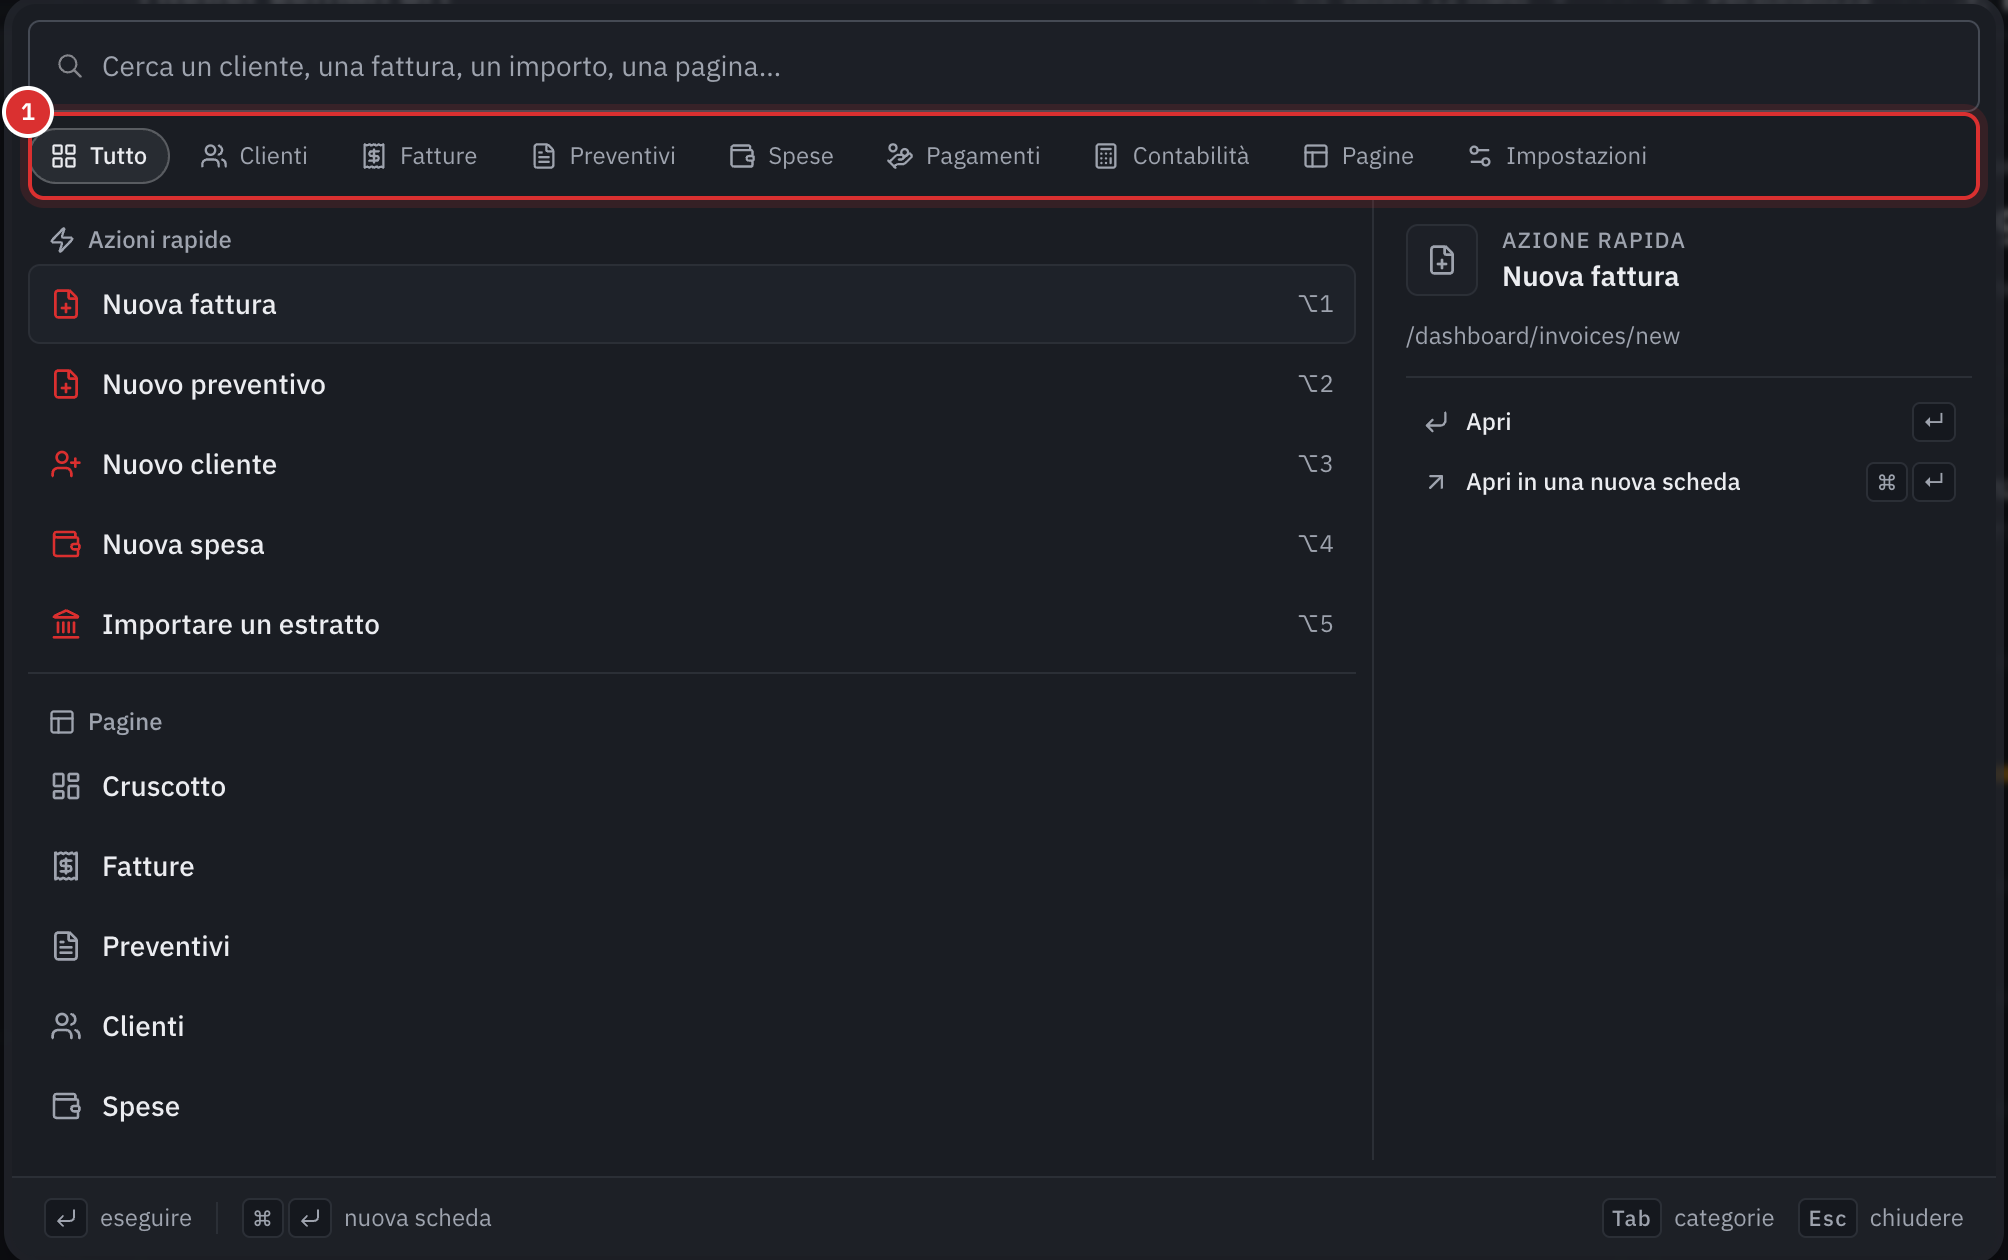Viewport: 2008px width, 1260px height.
Task: Click the ⌥1 shortcut hint for Nuova fattura
Action: coord(1315,304)
